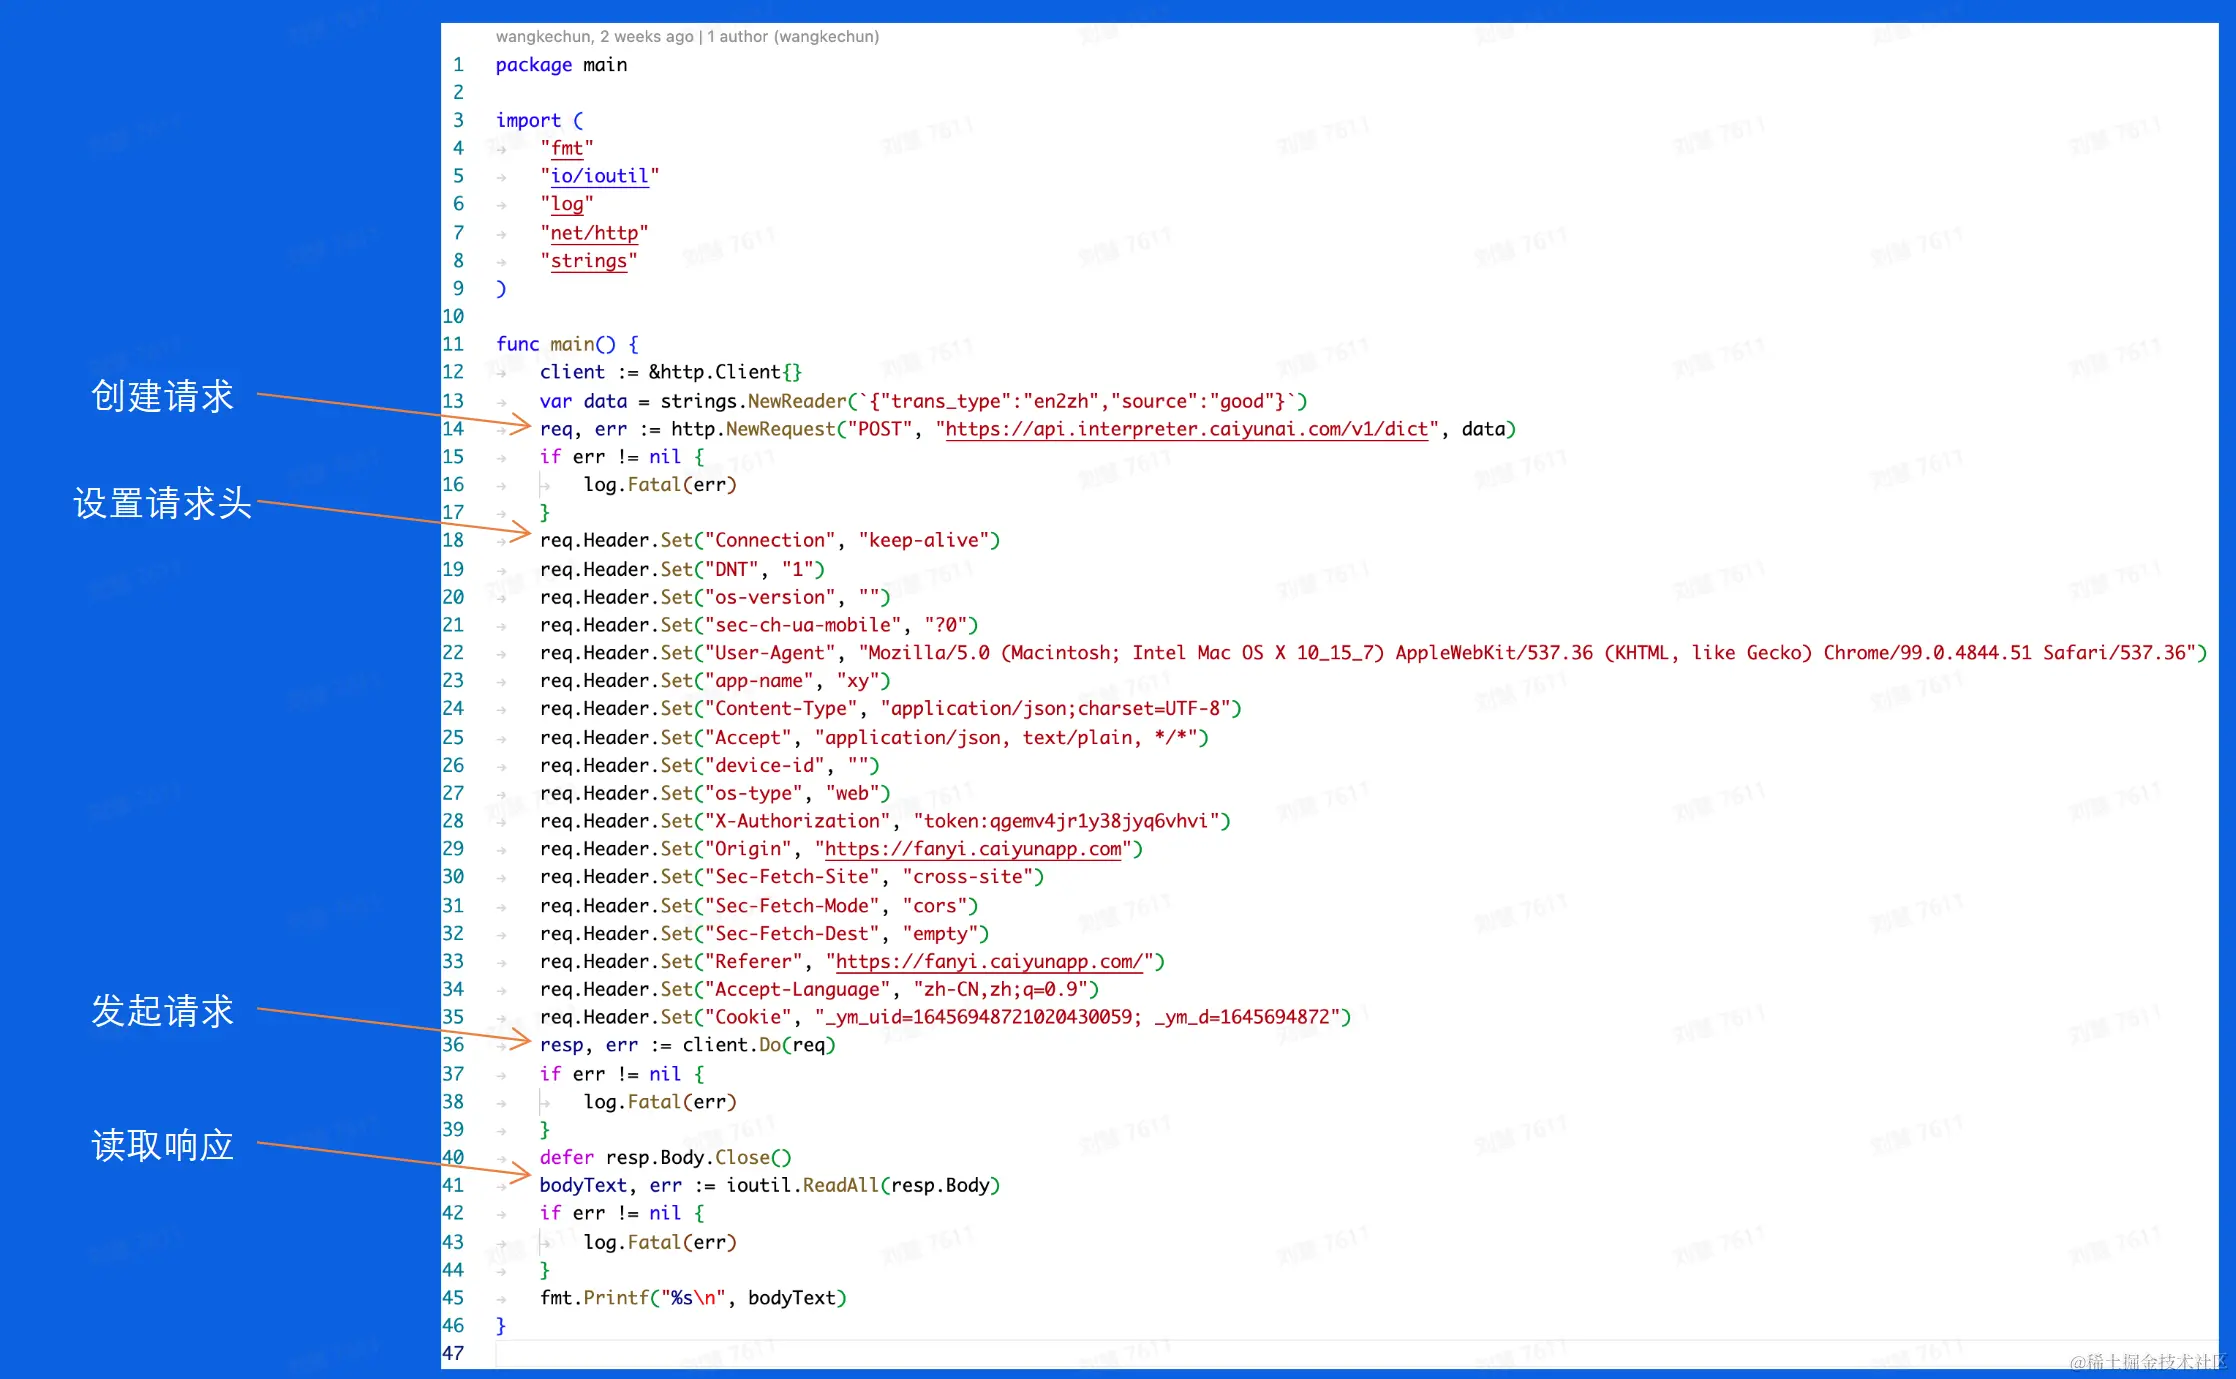Click empty line 47 at bottom

pos(900,1354)
